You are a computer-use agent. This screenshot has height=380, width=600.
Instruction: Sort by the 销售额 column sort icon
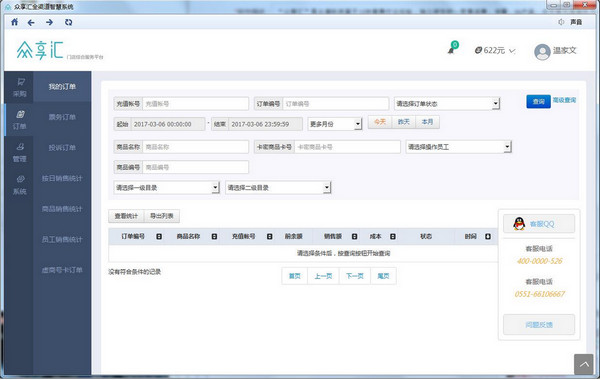click(354, 236)
